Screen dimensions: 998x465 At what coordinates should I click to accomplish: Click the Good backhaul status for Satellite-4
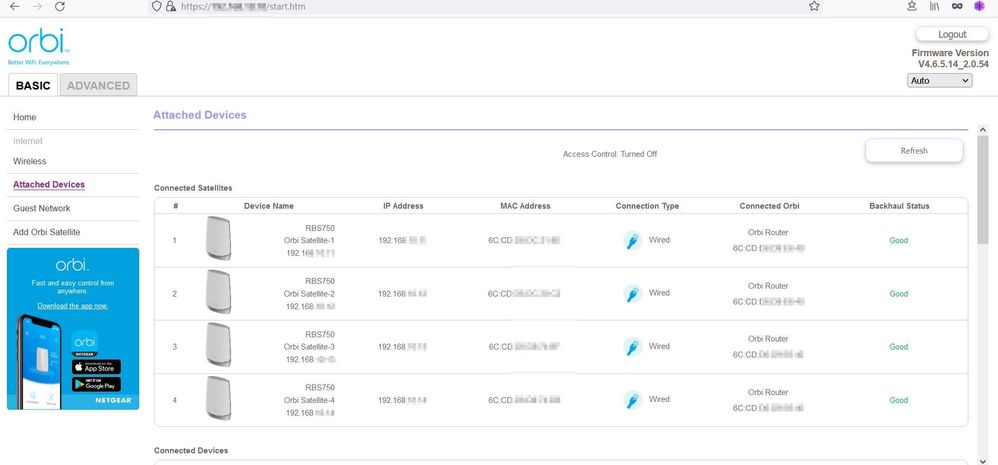click(899, 400)
